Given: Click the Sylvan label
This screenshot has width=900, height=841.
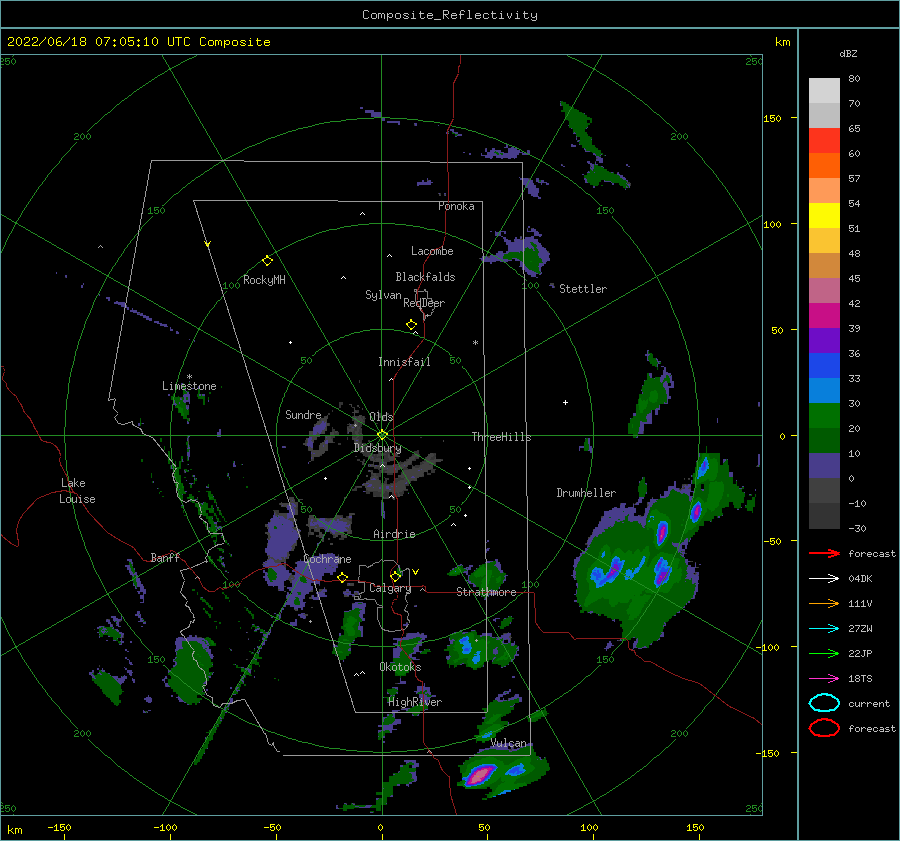Looking at the screenshot, I should tap(383, 295).
